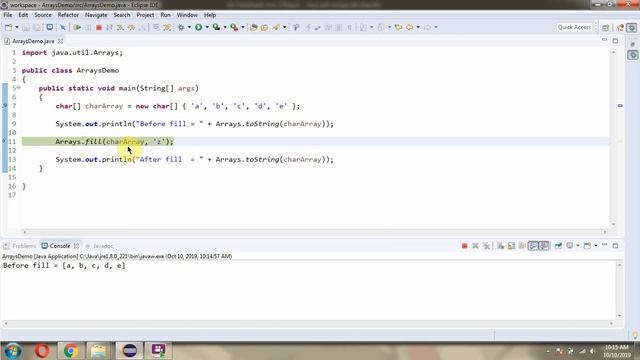This screenshot has width=640, height=360.
Task: Open the Help menu
Action: pos(210,15)
